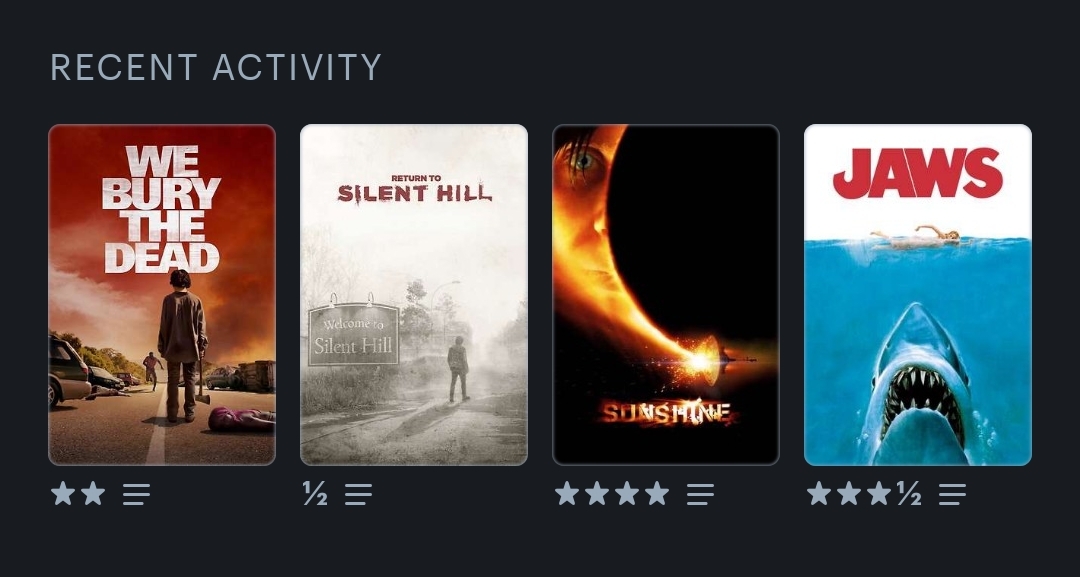Select the second star under We Bury the Dead
Viewport: 1080px width, 577px height.
(x=93, y=493)
